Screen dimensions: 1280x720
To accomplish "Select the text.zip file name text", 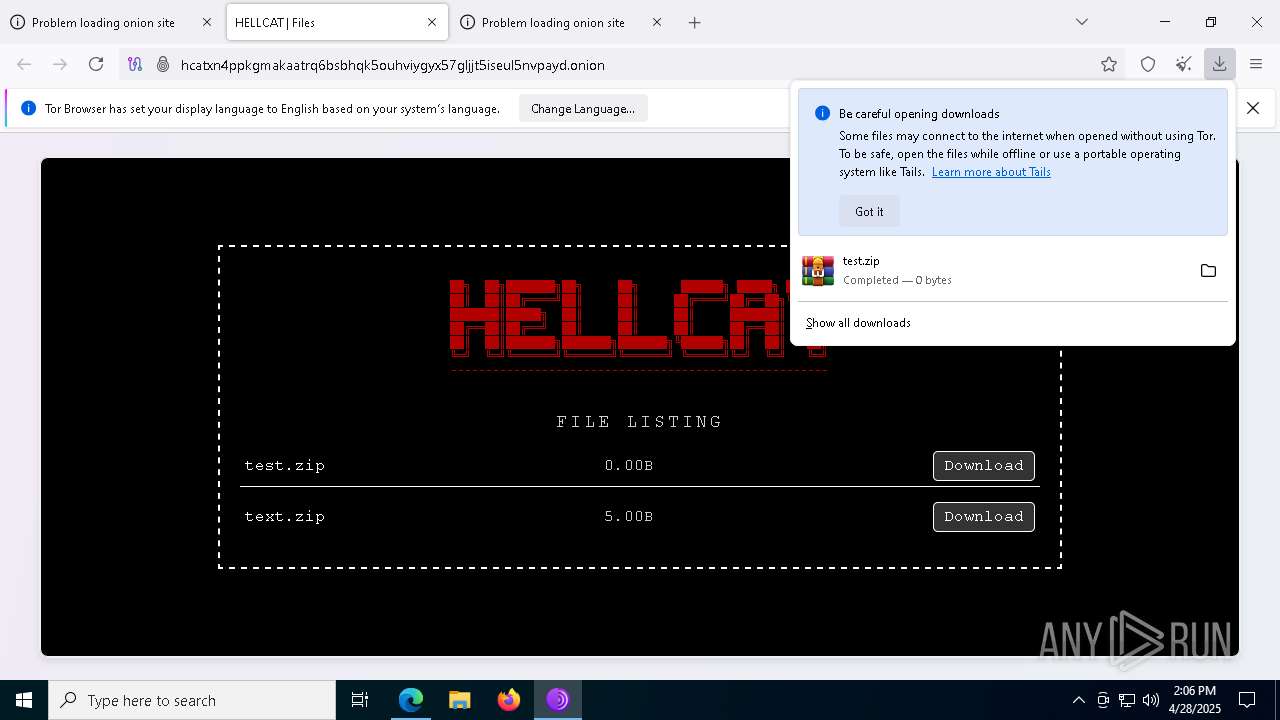I will [285, 517].
